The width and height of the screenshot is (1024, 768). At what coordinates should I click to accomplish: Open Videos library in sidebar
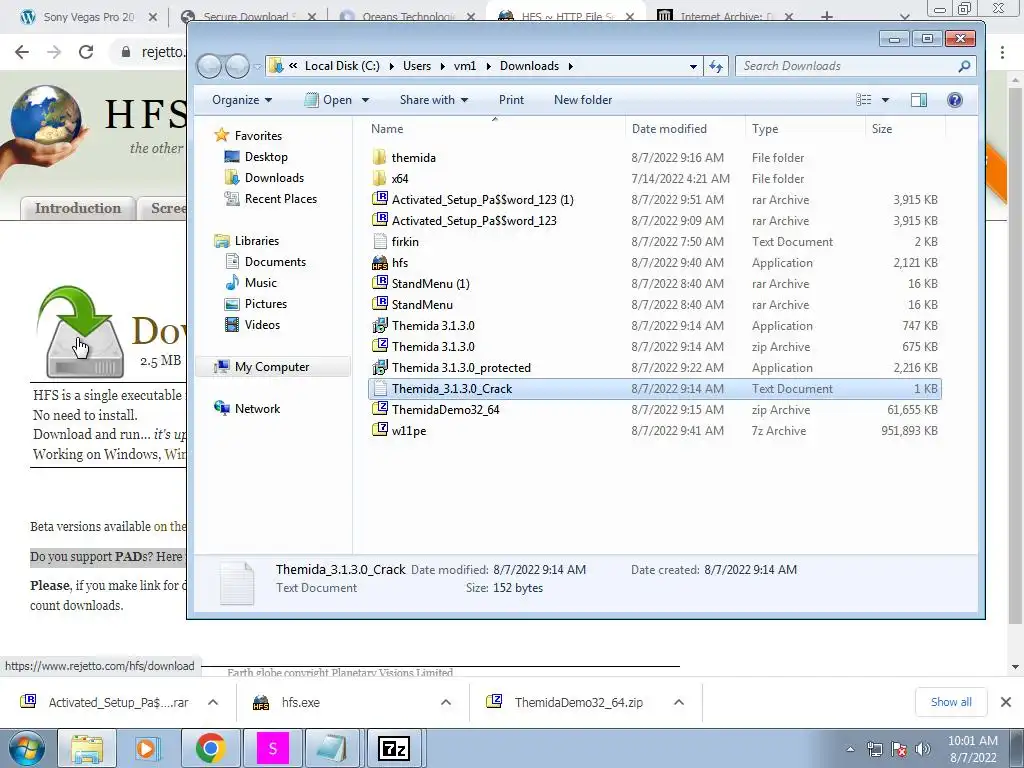tap(262, 325)
